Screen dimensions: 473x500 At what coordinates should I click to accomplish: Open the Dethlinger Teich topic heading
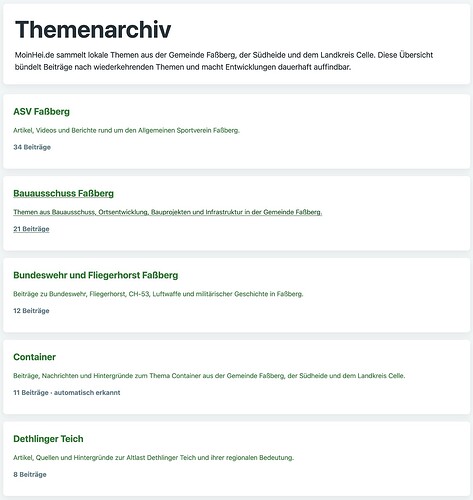48,439
